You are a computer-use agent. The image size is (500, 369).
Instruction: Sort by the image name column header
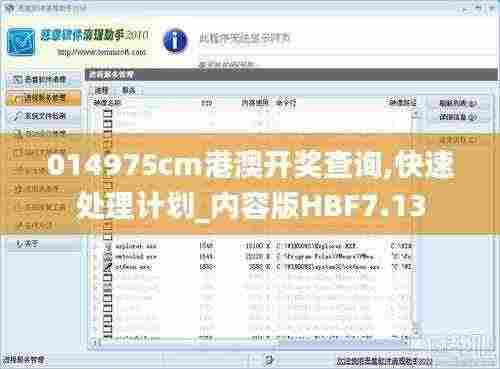point(107,103)
